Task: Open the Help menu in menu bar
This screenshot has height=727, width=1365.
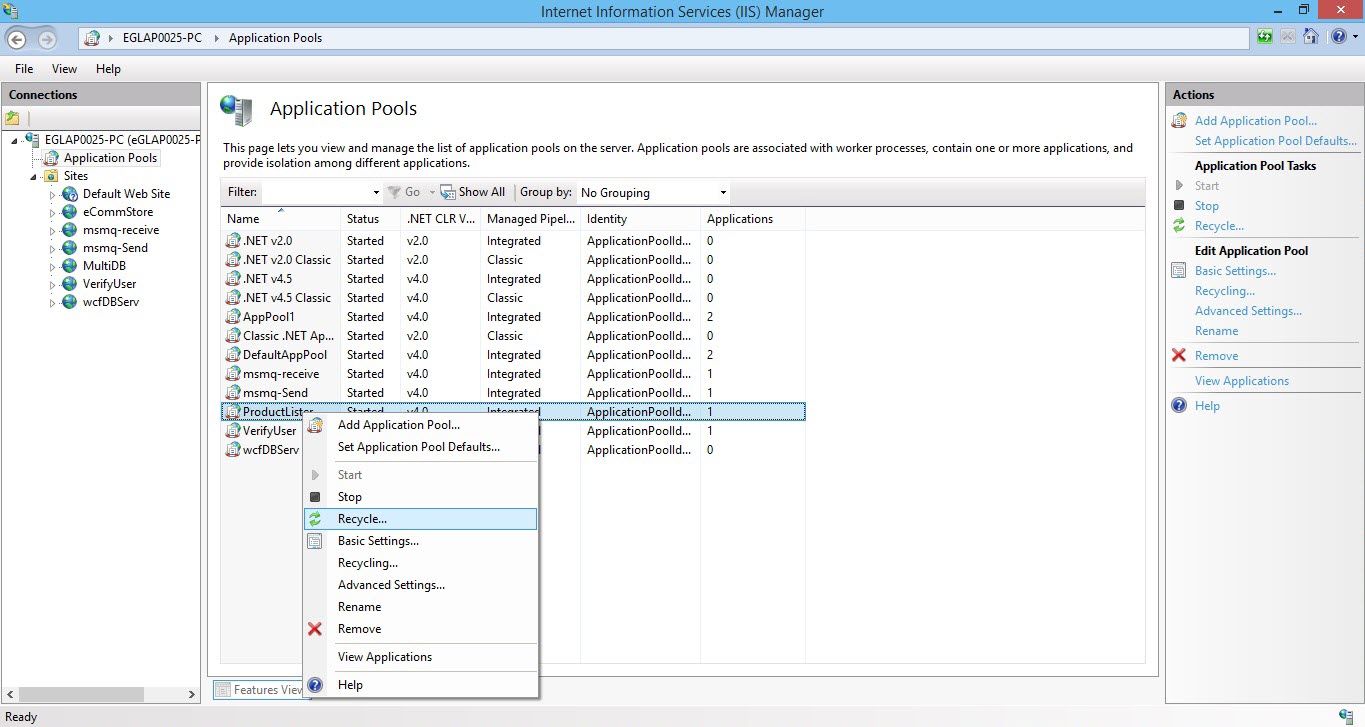Action: pyautogui.click(x=108, y=69)
